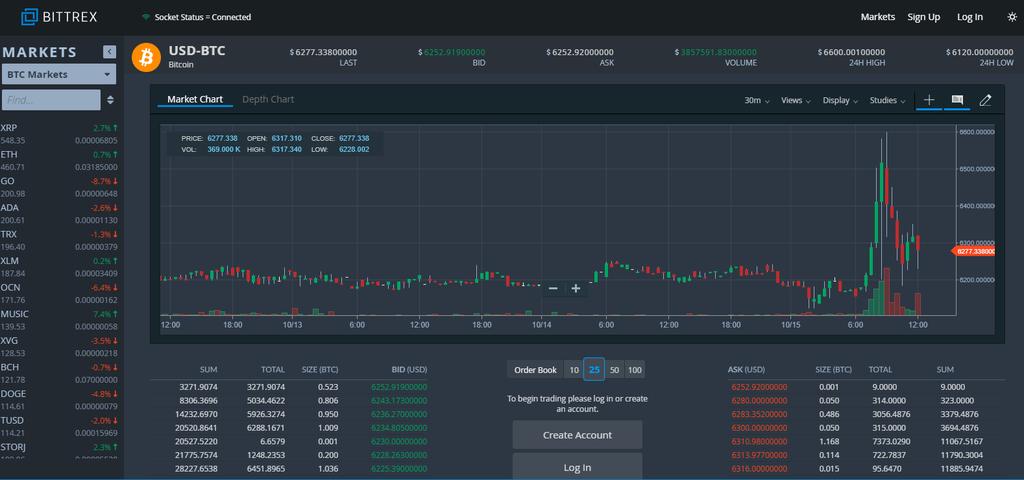Image resolution: width=1024 pixels, height=480 pixels.
Task: Click the 24H HIGH value 6600.00100000
Action: [851, 52]
